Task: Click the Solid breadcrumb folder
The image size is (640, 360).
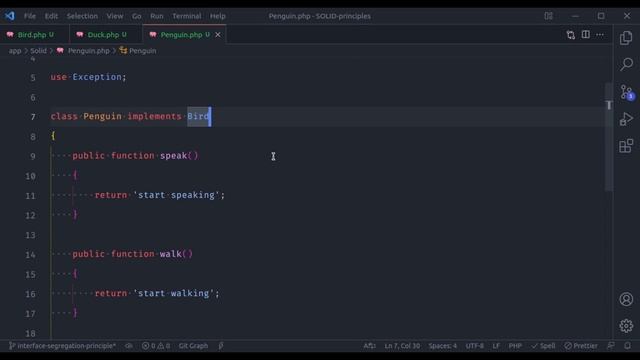Action: 38,51
